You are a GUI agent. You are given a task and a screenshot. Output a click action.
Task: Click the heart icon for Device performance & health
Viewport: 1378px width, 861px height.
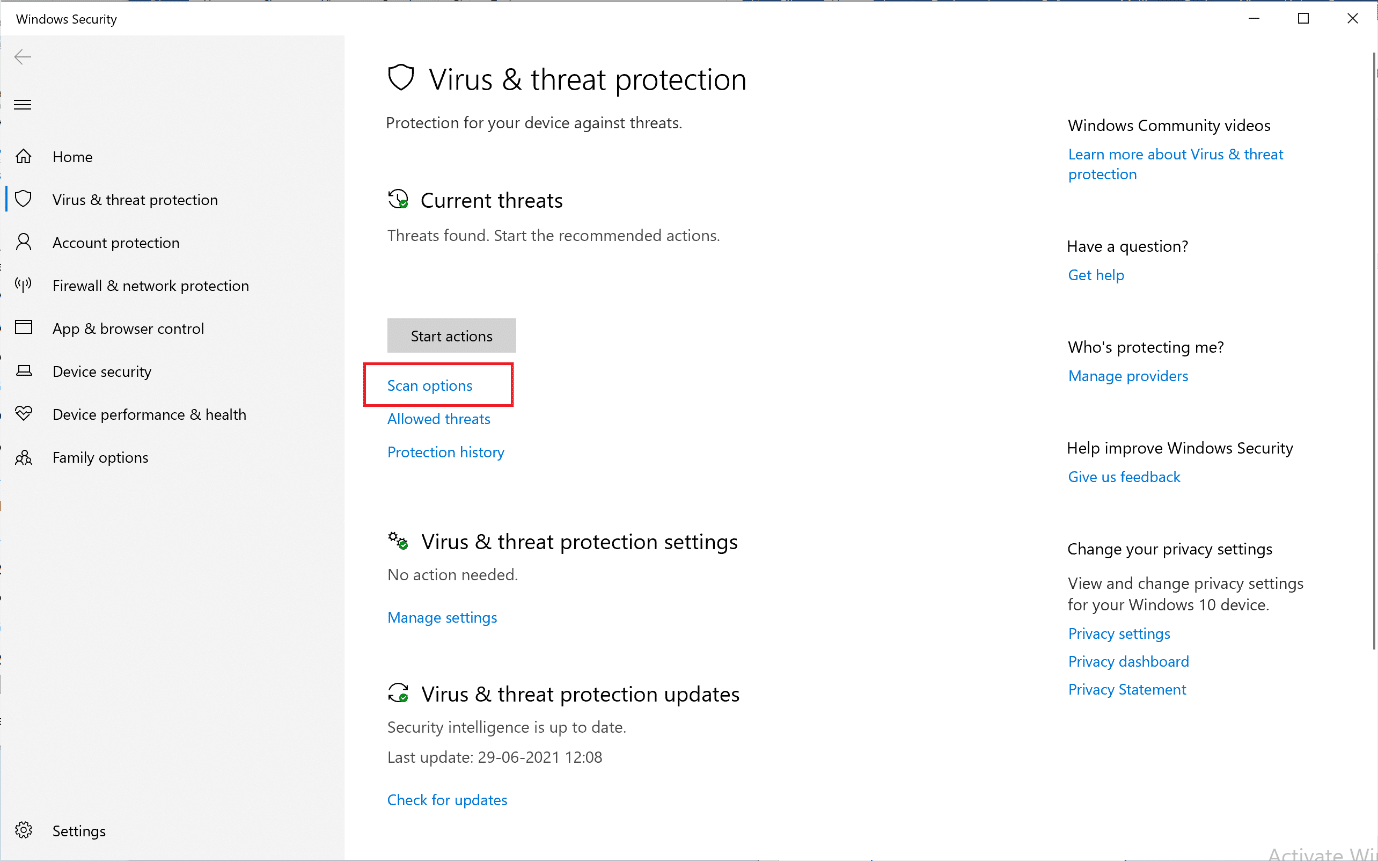pyautogui.click(x=24, y=414)
